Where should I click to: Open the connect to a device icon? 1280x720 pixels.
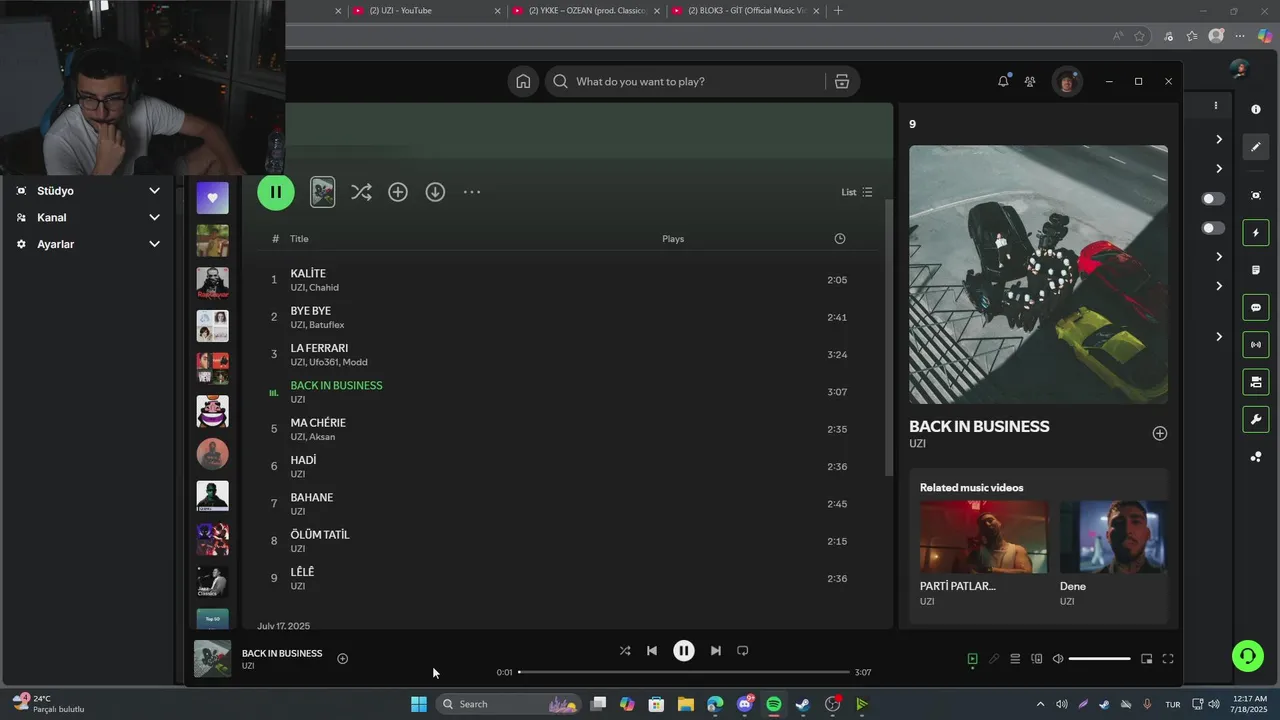click(1037, 659)
